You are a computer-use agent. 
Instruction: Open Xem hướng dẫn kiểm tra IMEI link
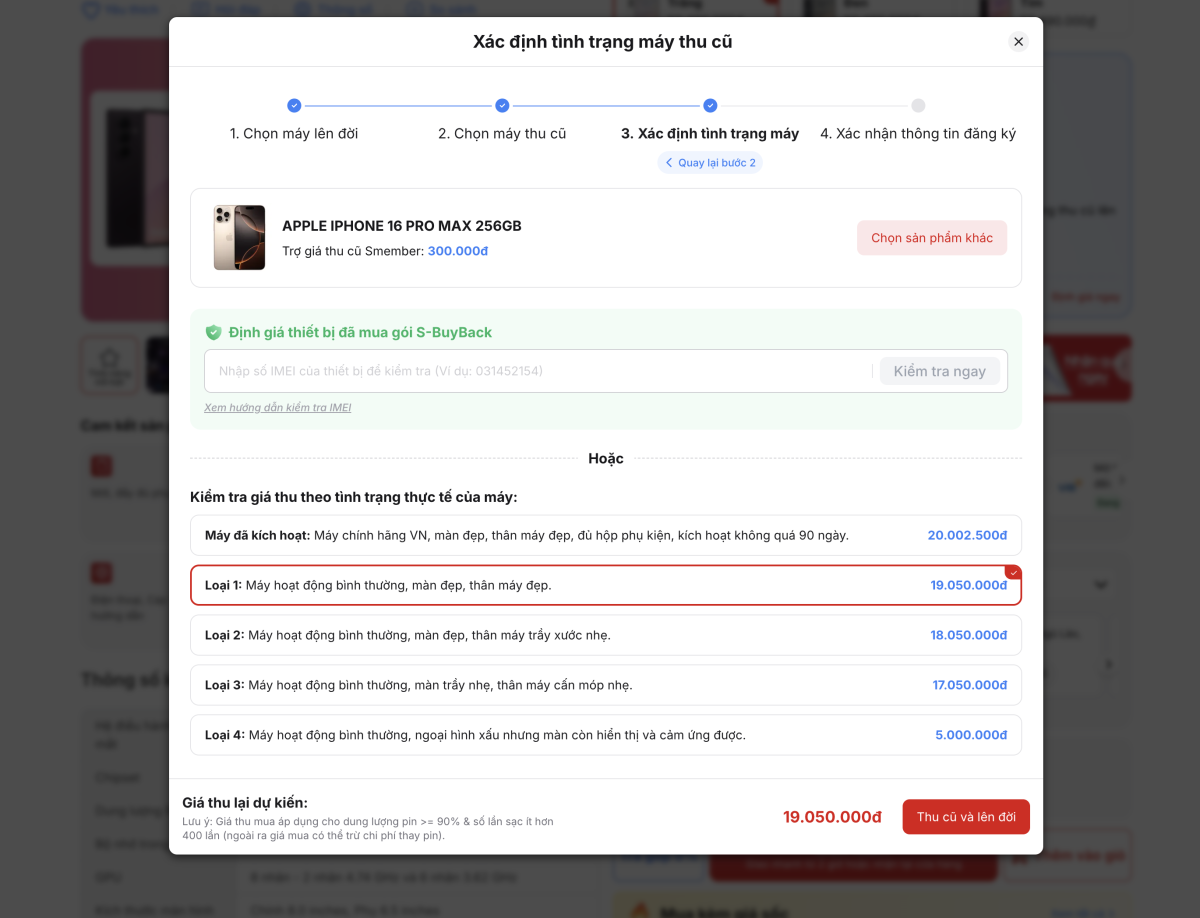[x=277, y=407]
